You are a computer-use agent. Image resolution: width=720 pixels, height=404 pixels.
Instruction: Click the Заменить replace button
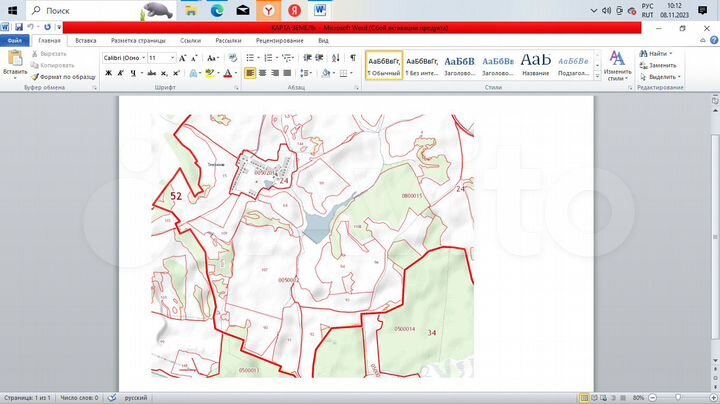click(658, 65)
